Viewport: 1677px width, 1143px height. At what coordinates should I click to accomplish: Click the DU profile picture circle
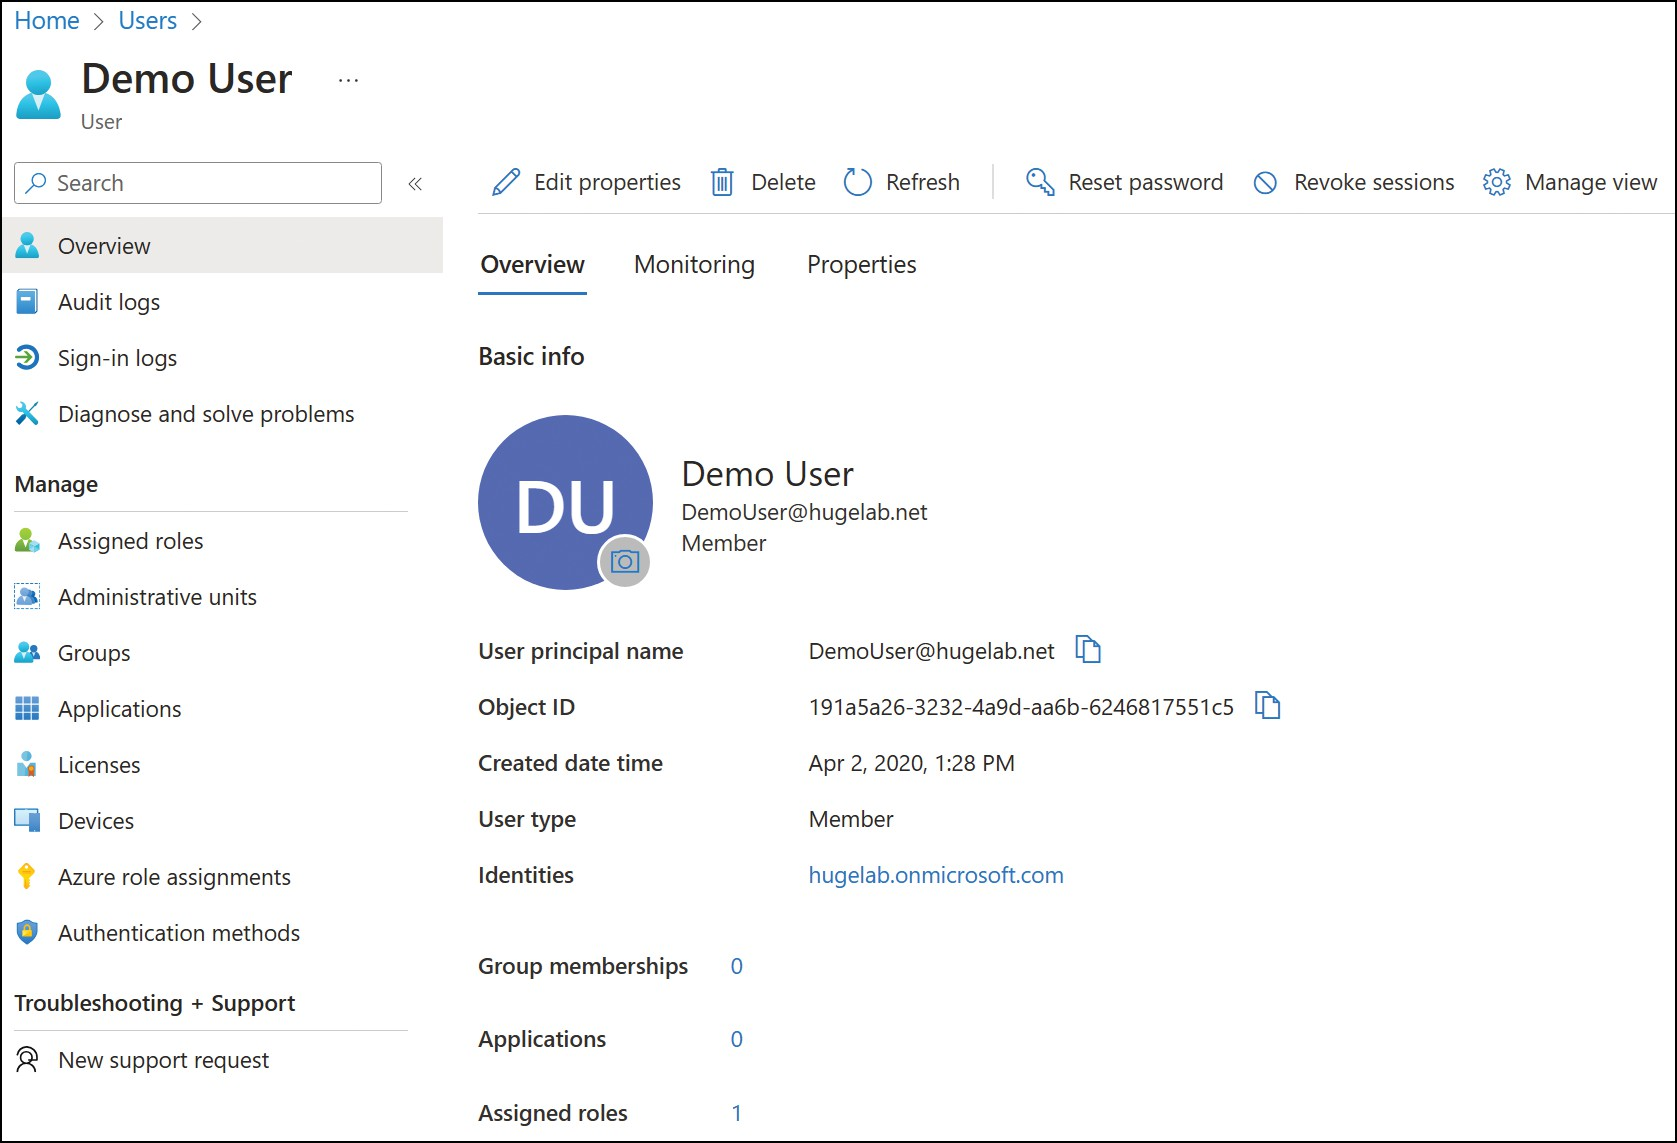(x=565, y=502)
